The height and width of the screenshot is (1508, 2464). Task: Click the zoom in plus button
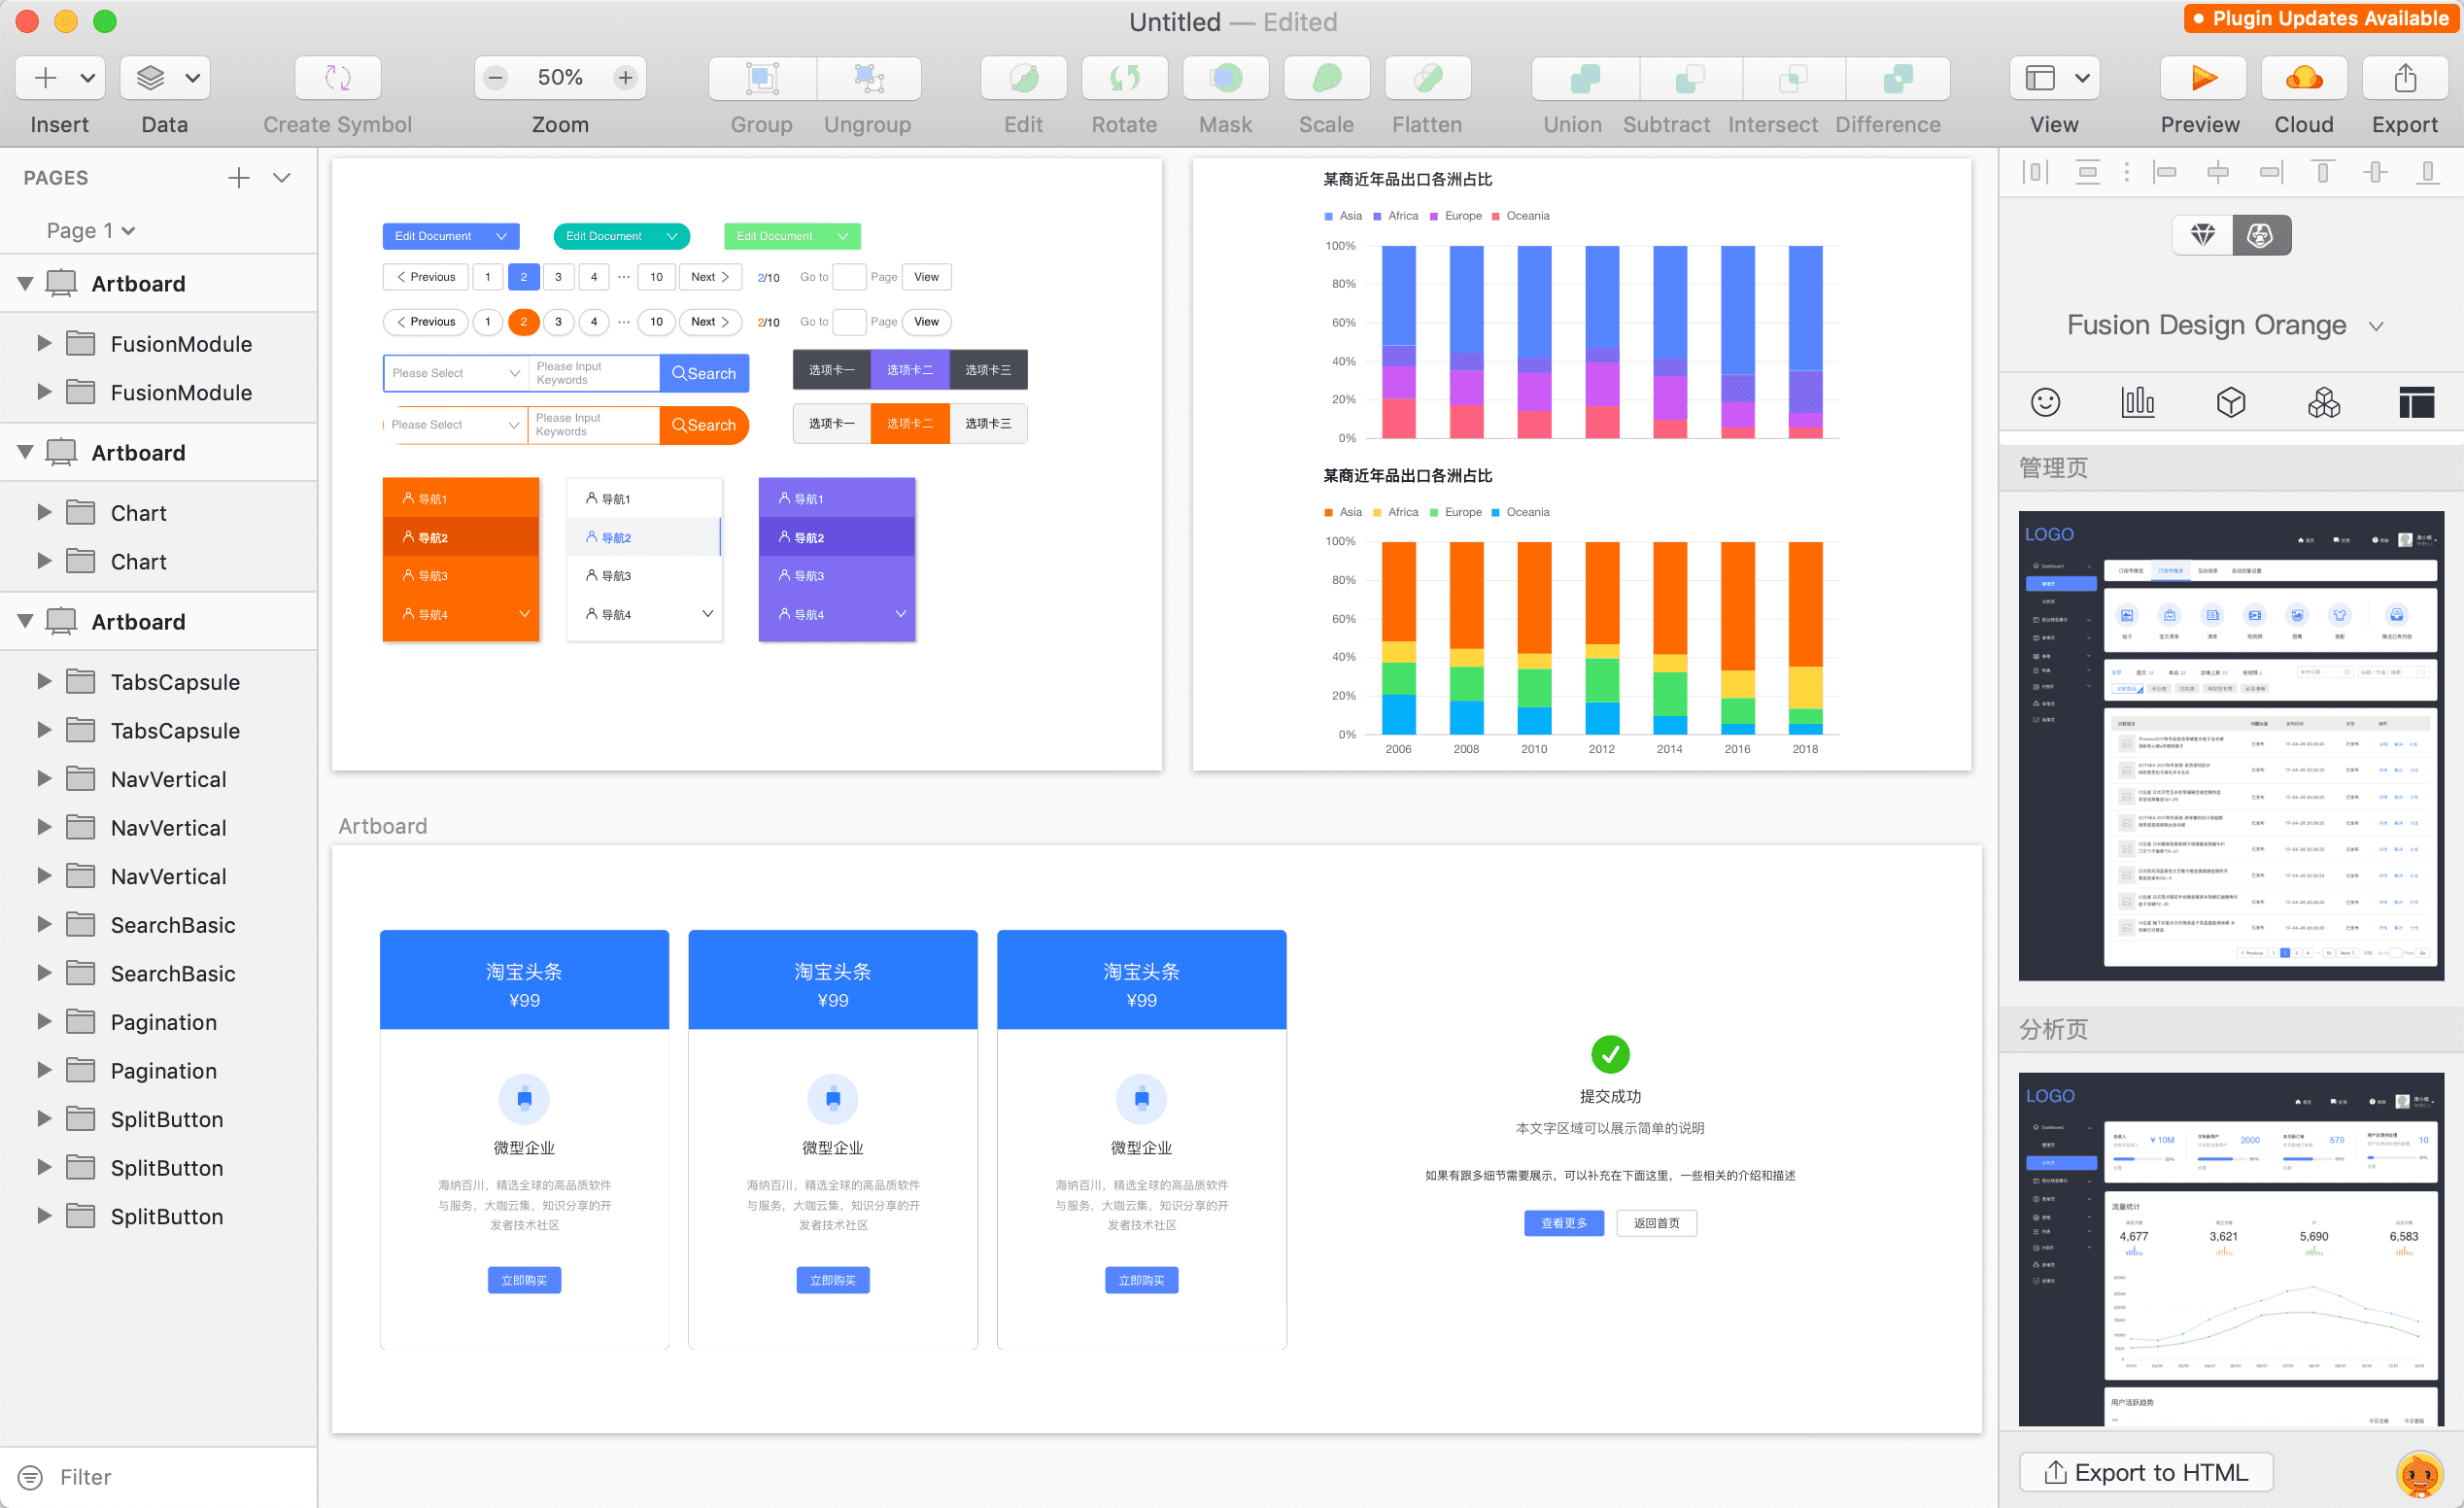626,78
